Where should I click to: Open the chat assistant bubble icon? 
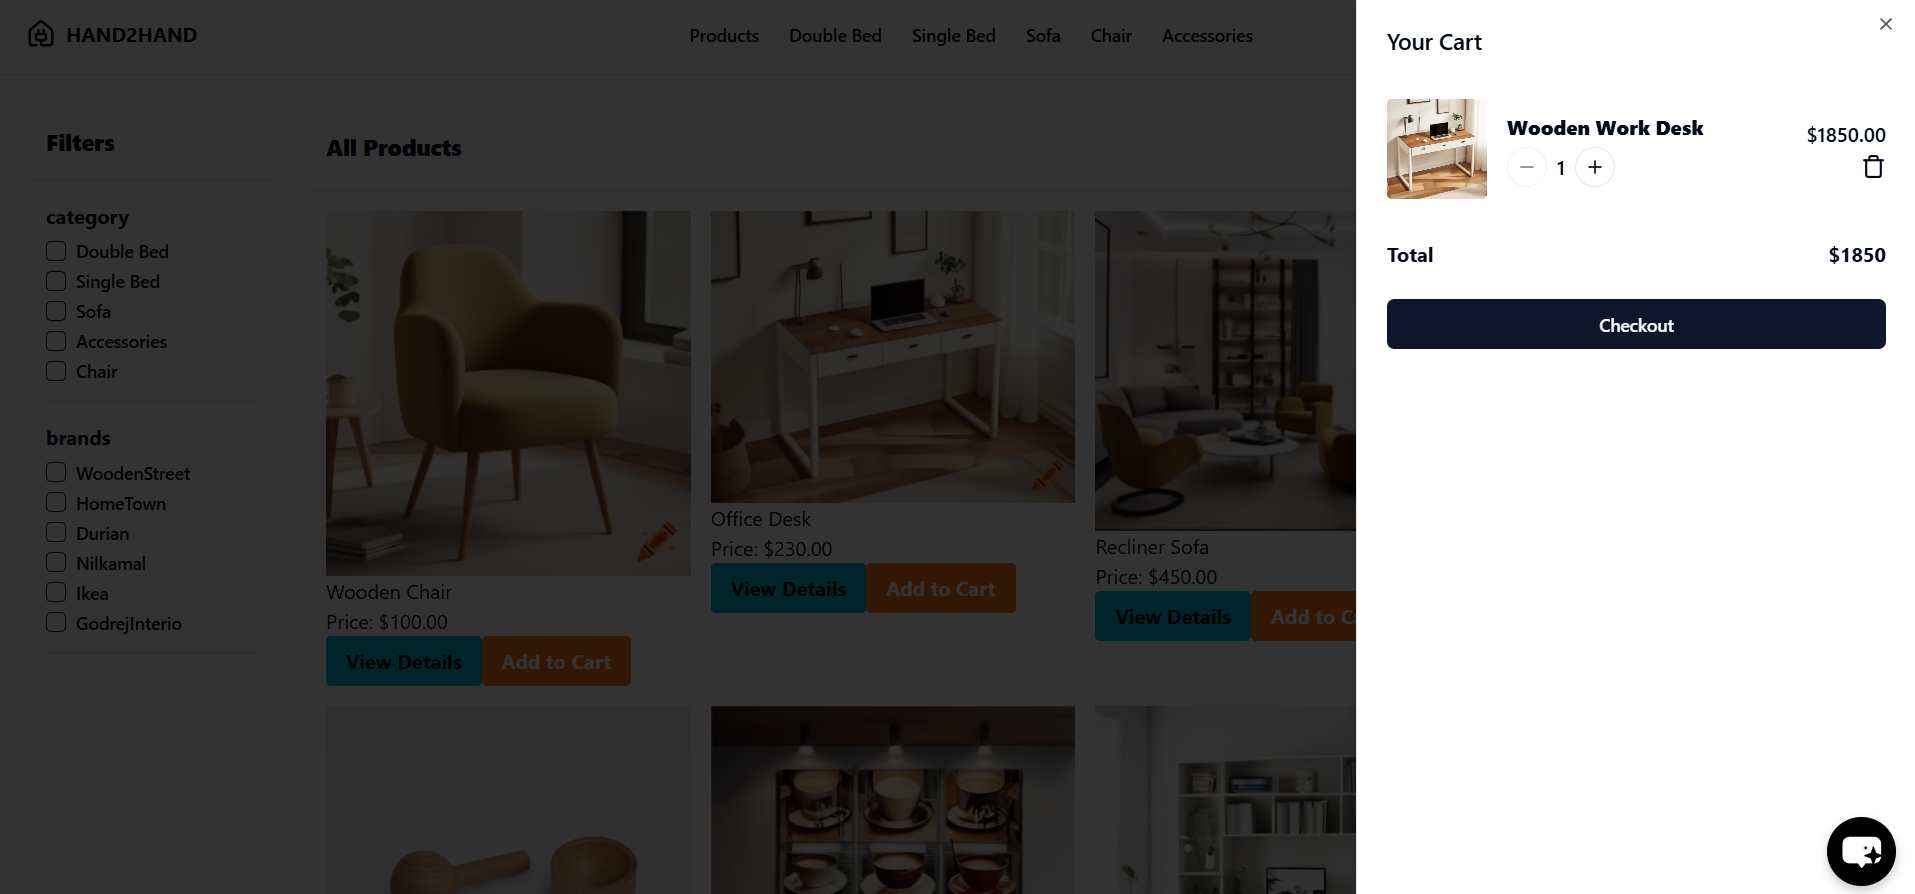click(x=1860, y=851)
